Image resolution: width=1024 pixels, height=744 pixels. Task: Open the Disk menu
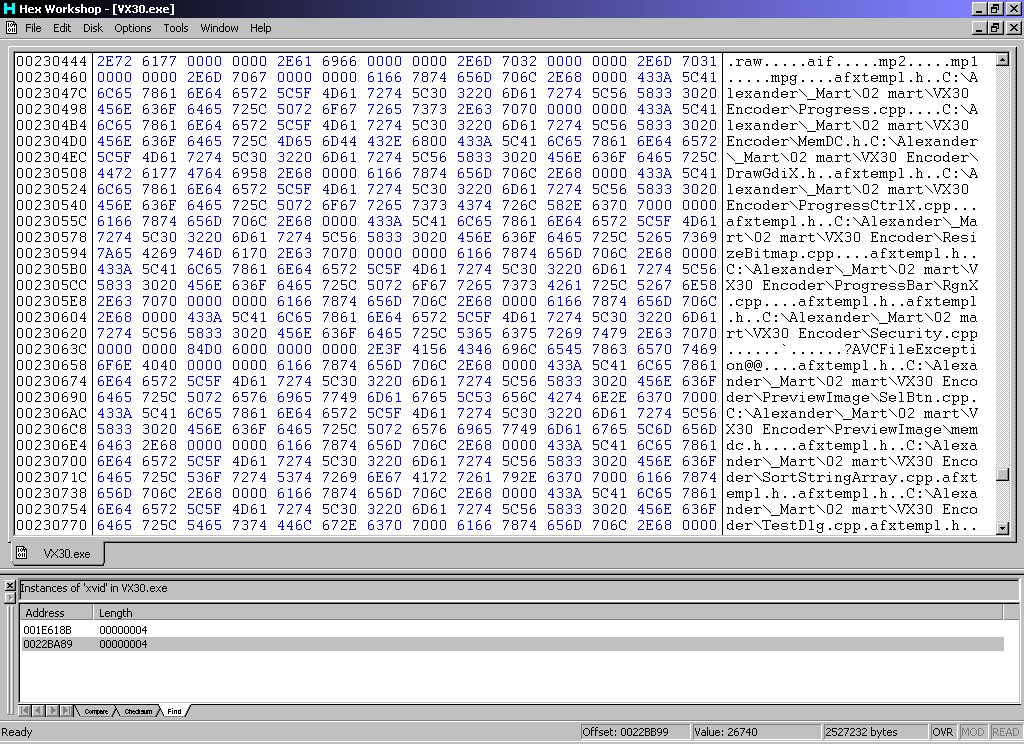coord(93,28)
